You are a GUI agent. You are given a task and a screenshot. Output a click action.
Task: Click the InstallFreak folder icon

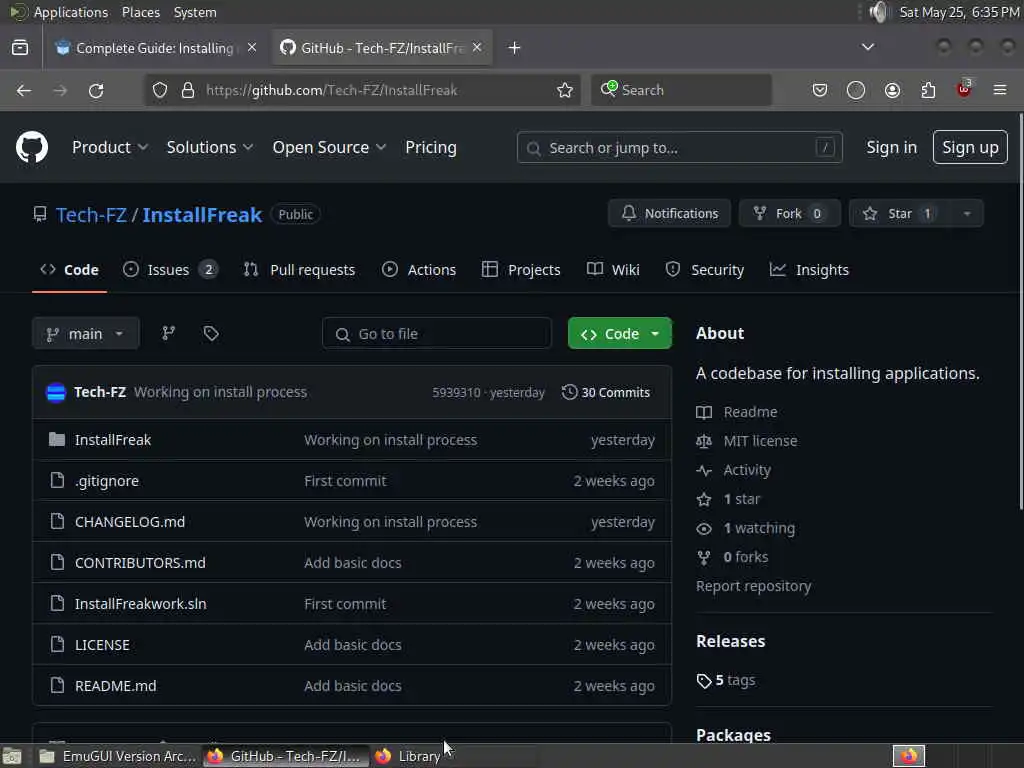pyautogui.click(x=57, y=440)
